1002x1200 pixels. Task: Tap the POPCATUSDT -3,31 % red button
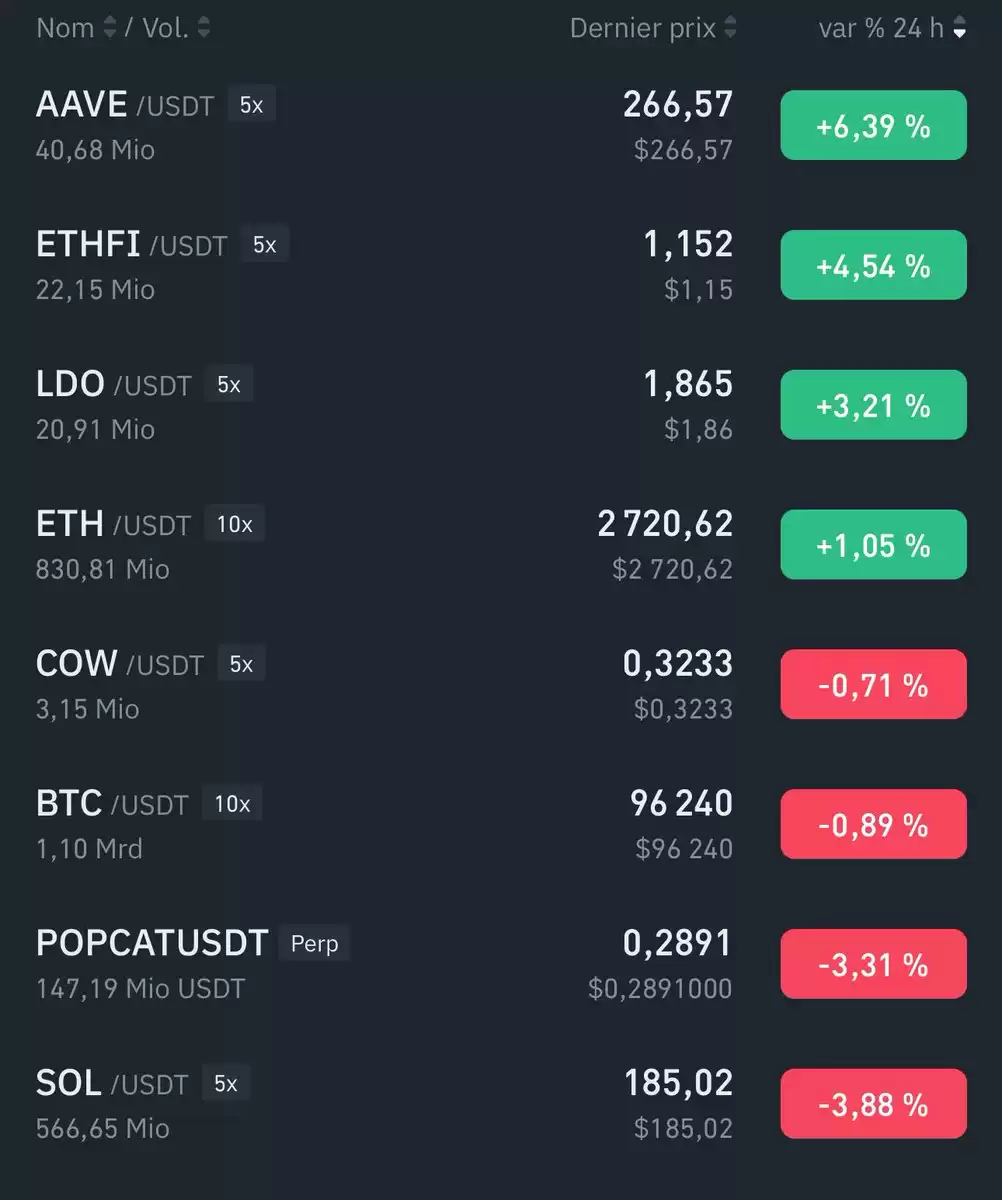[873, 964]
